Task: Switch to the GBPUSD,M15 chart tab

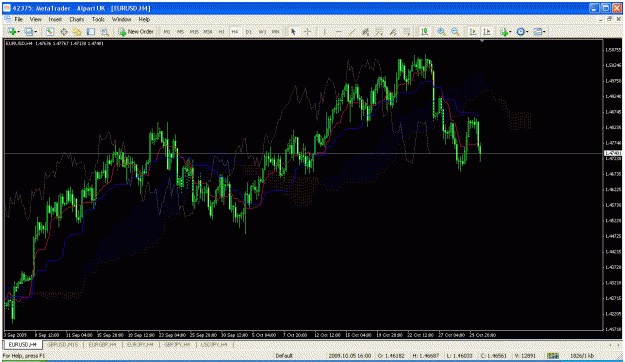Action: pyautogui.click(x=63, y=344)
